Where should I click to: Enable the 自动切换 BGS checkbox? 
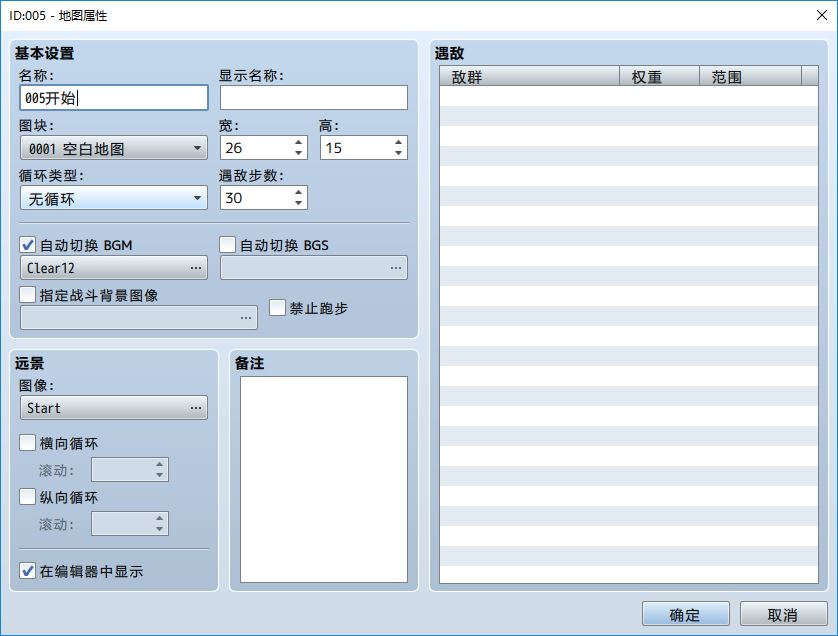coord(228,245)
